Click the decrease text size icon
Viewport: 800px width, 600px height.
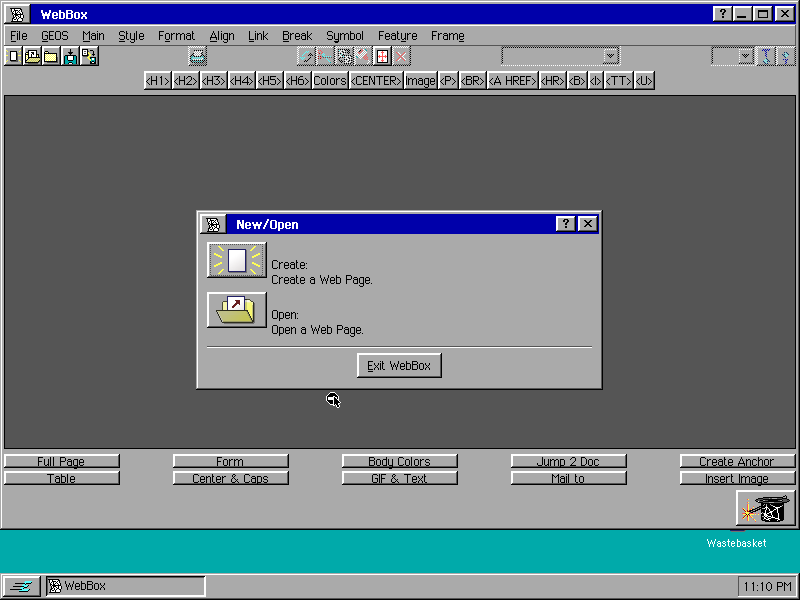[786, 56]
